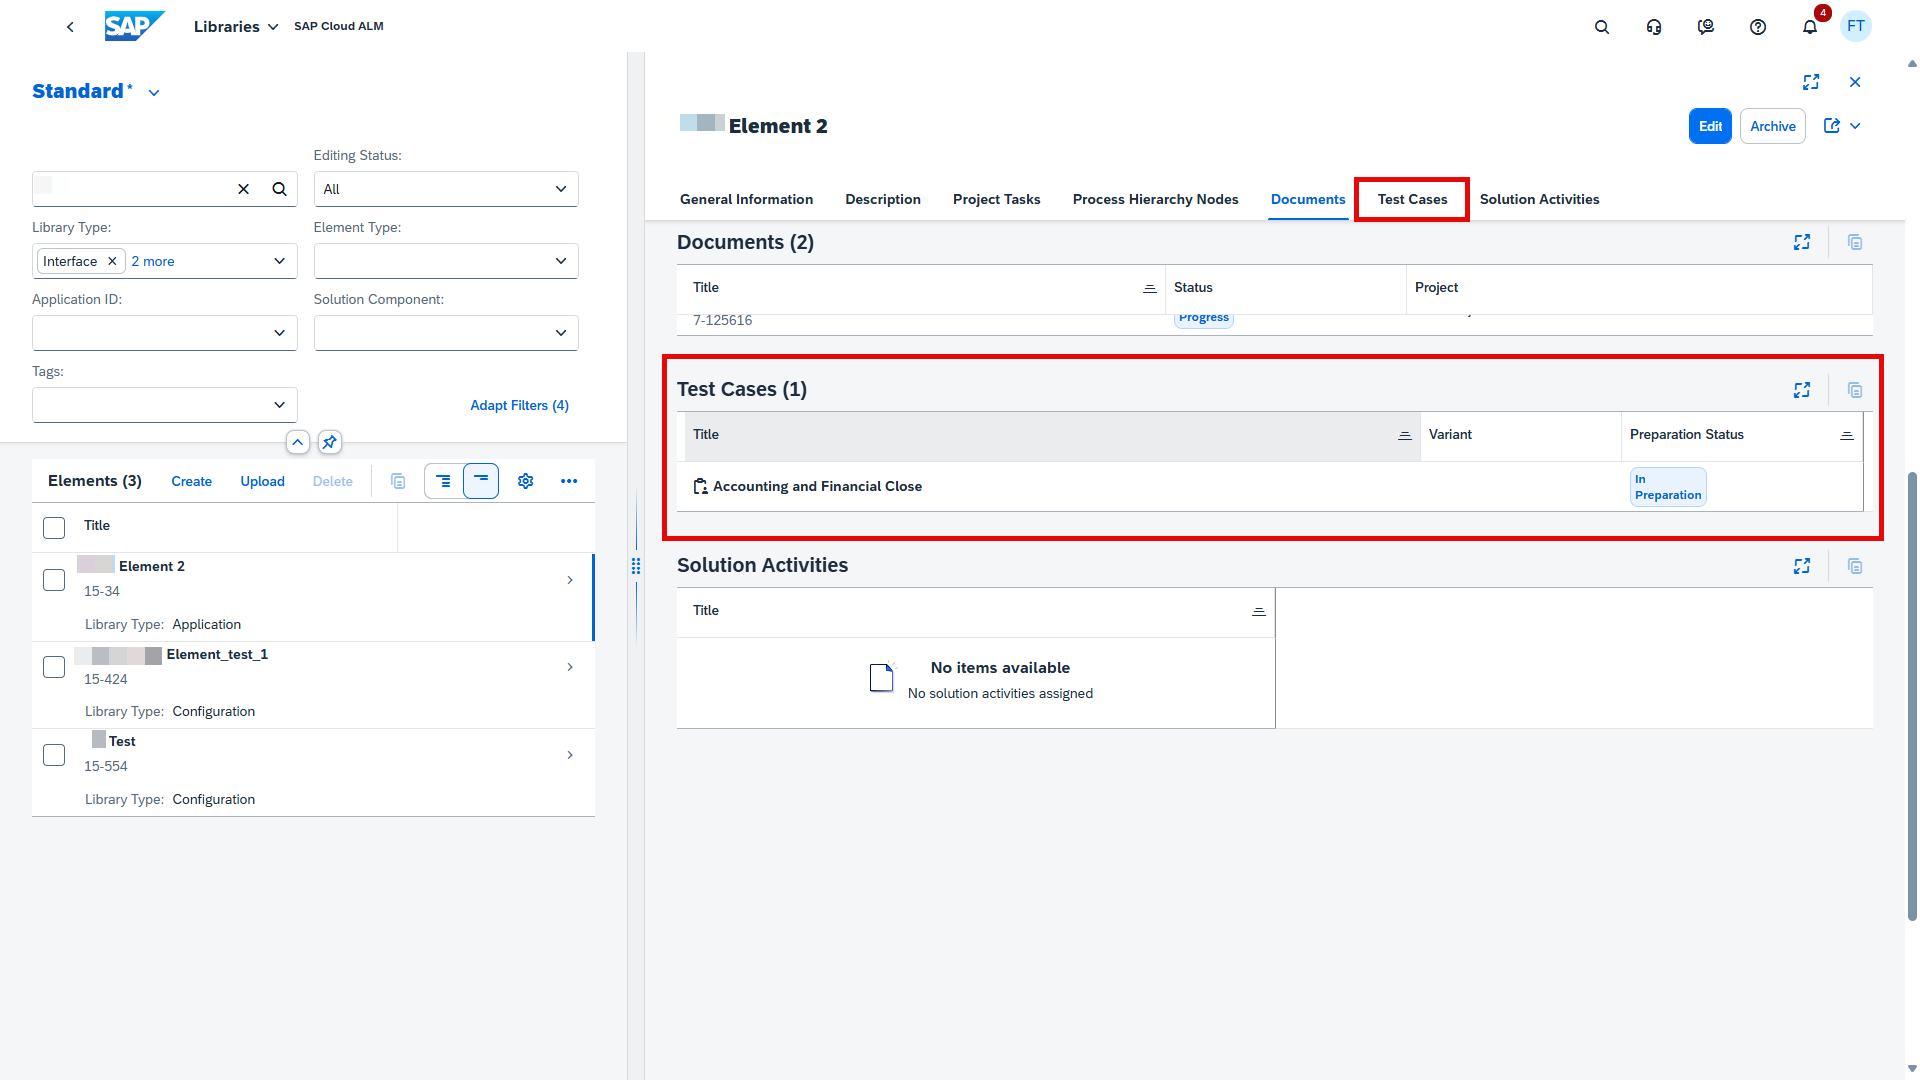Click the Adapt Filters (4) link
This screenshot has width=1920, height=1080.
(519, 405)
